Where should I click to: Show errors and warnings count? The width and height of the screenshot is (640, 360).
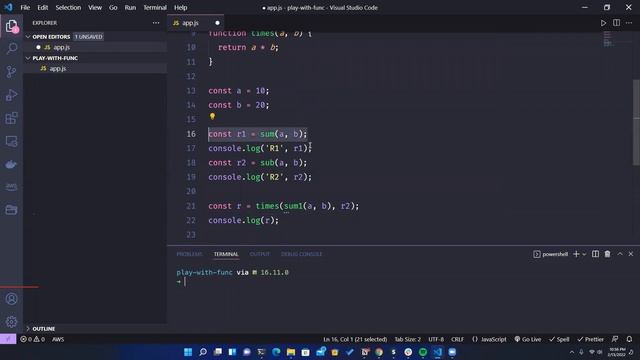(33, 339)
